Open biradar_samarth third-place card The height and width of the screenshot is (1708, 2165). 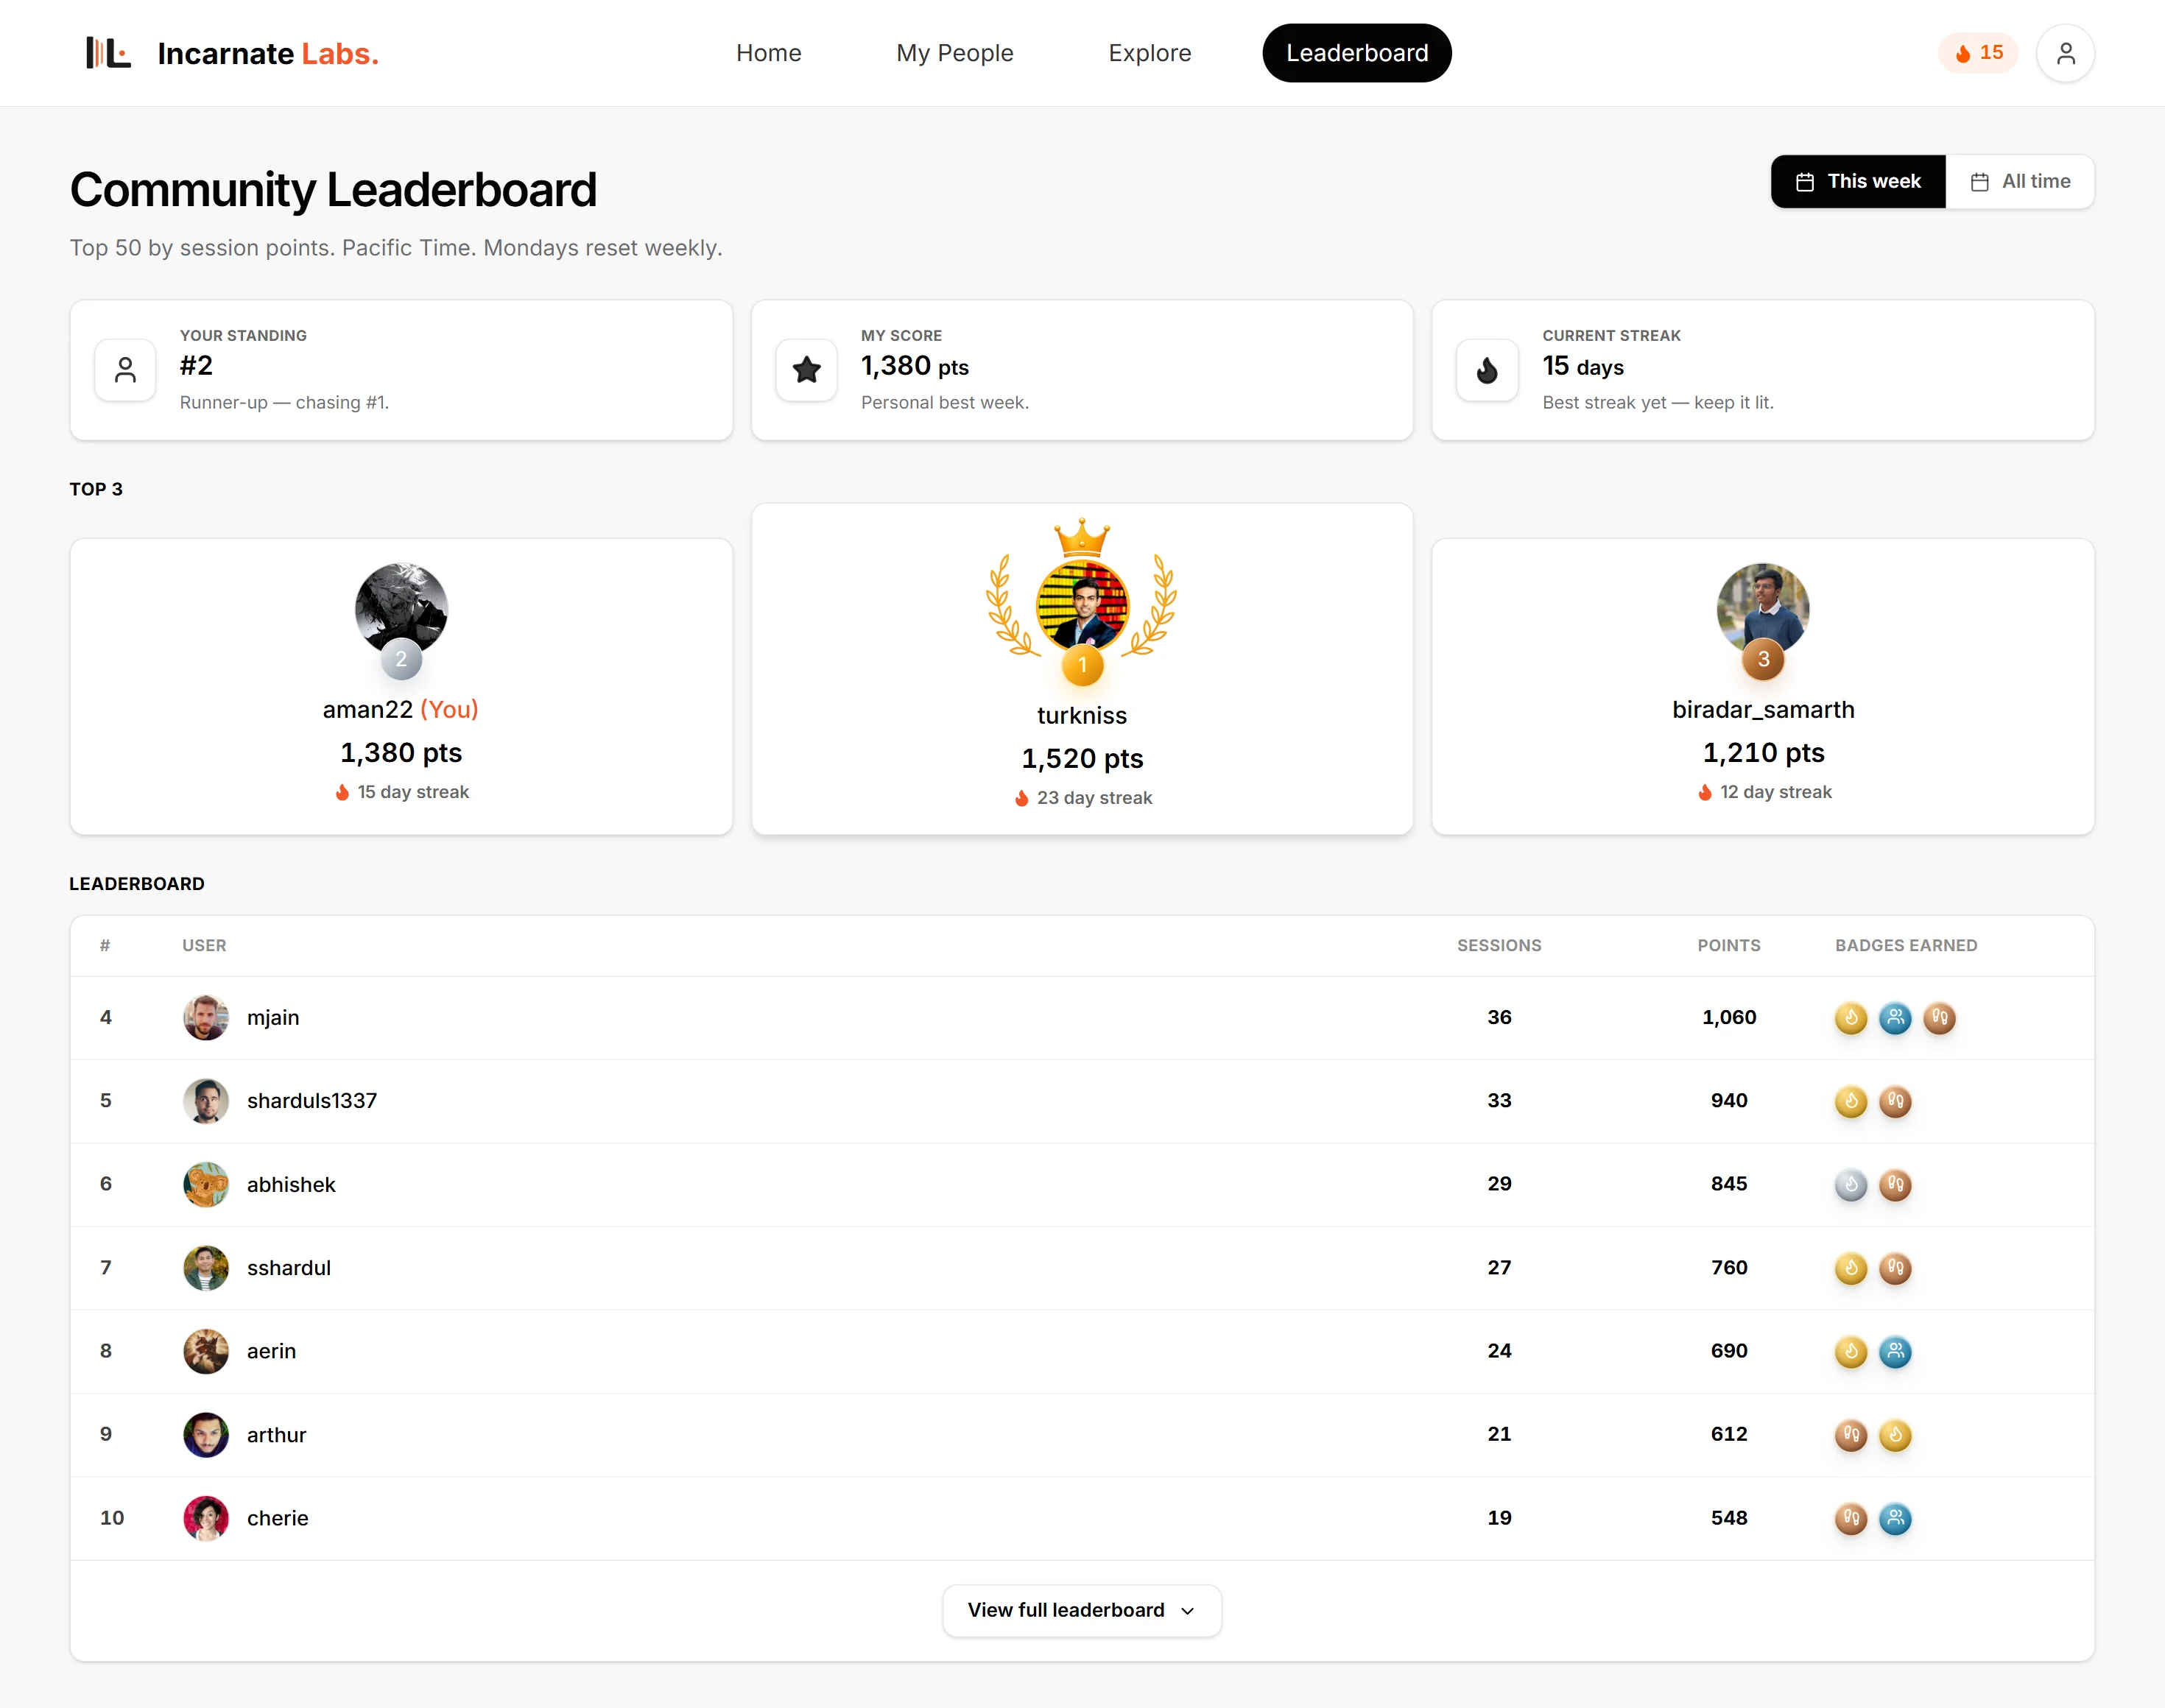1763,687
